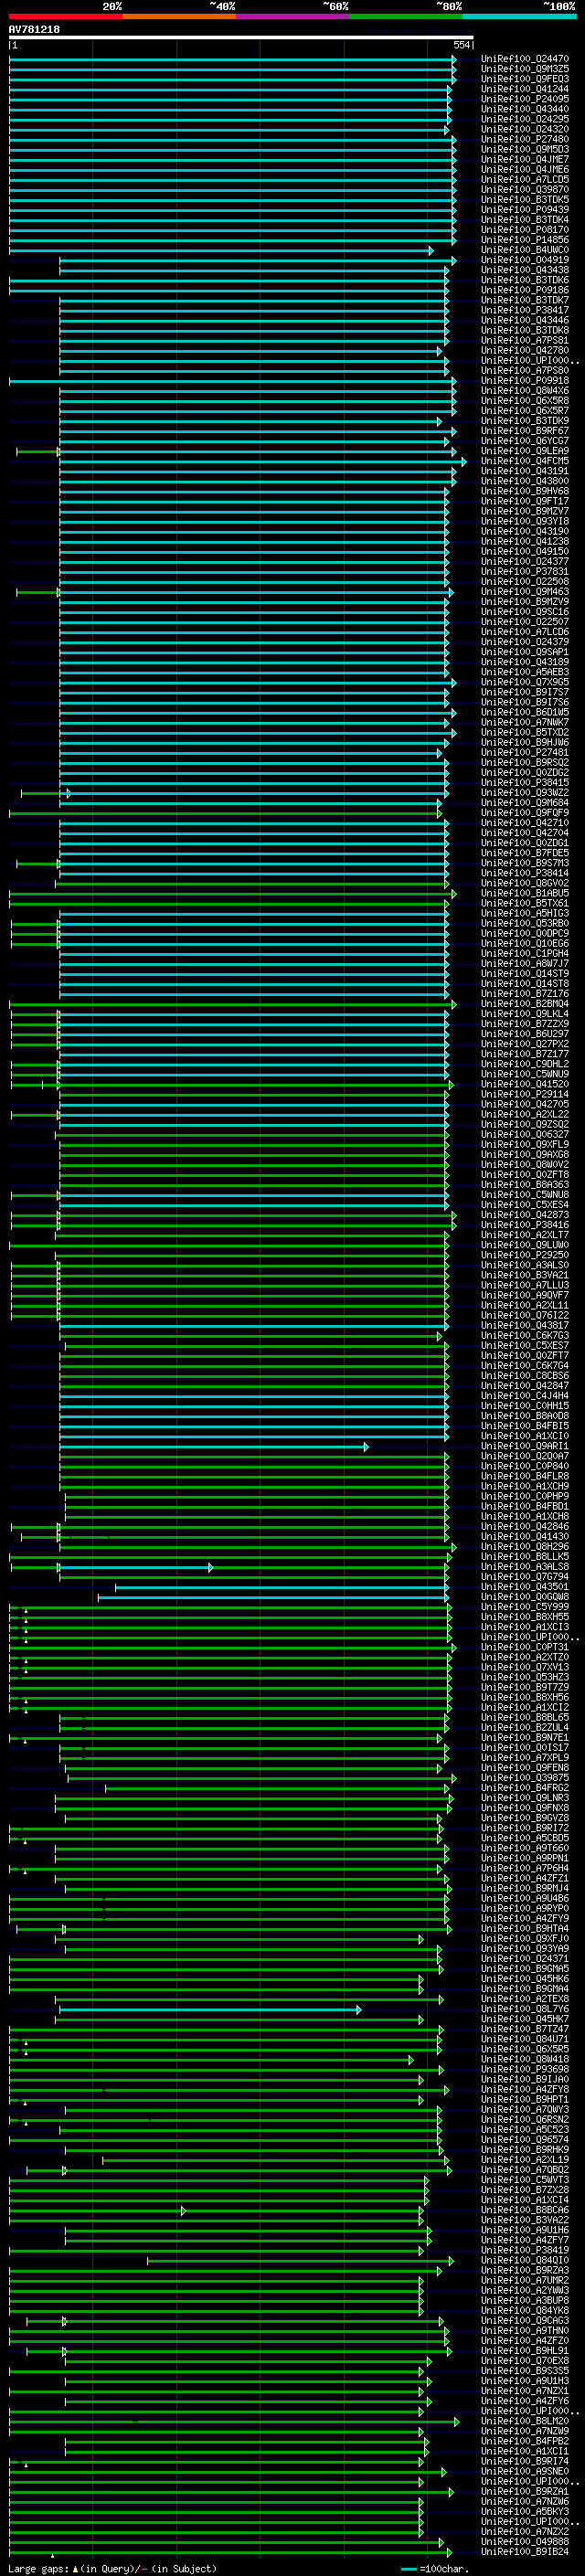The width and height of the screenshot is (585, 2576).
Task: Open hit UniRef100_P24095
Action: click(x=525, y=99)
